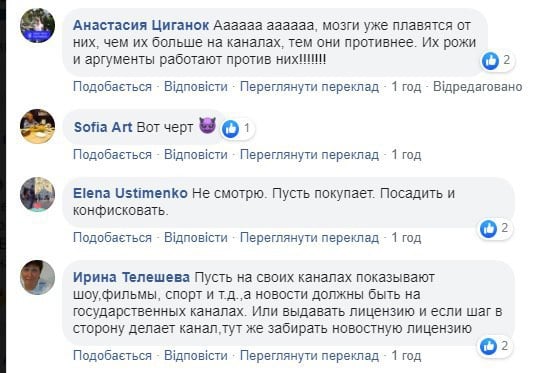Click like reaction icon on Sofia Art's comment

click(231, 129)
